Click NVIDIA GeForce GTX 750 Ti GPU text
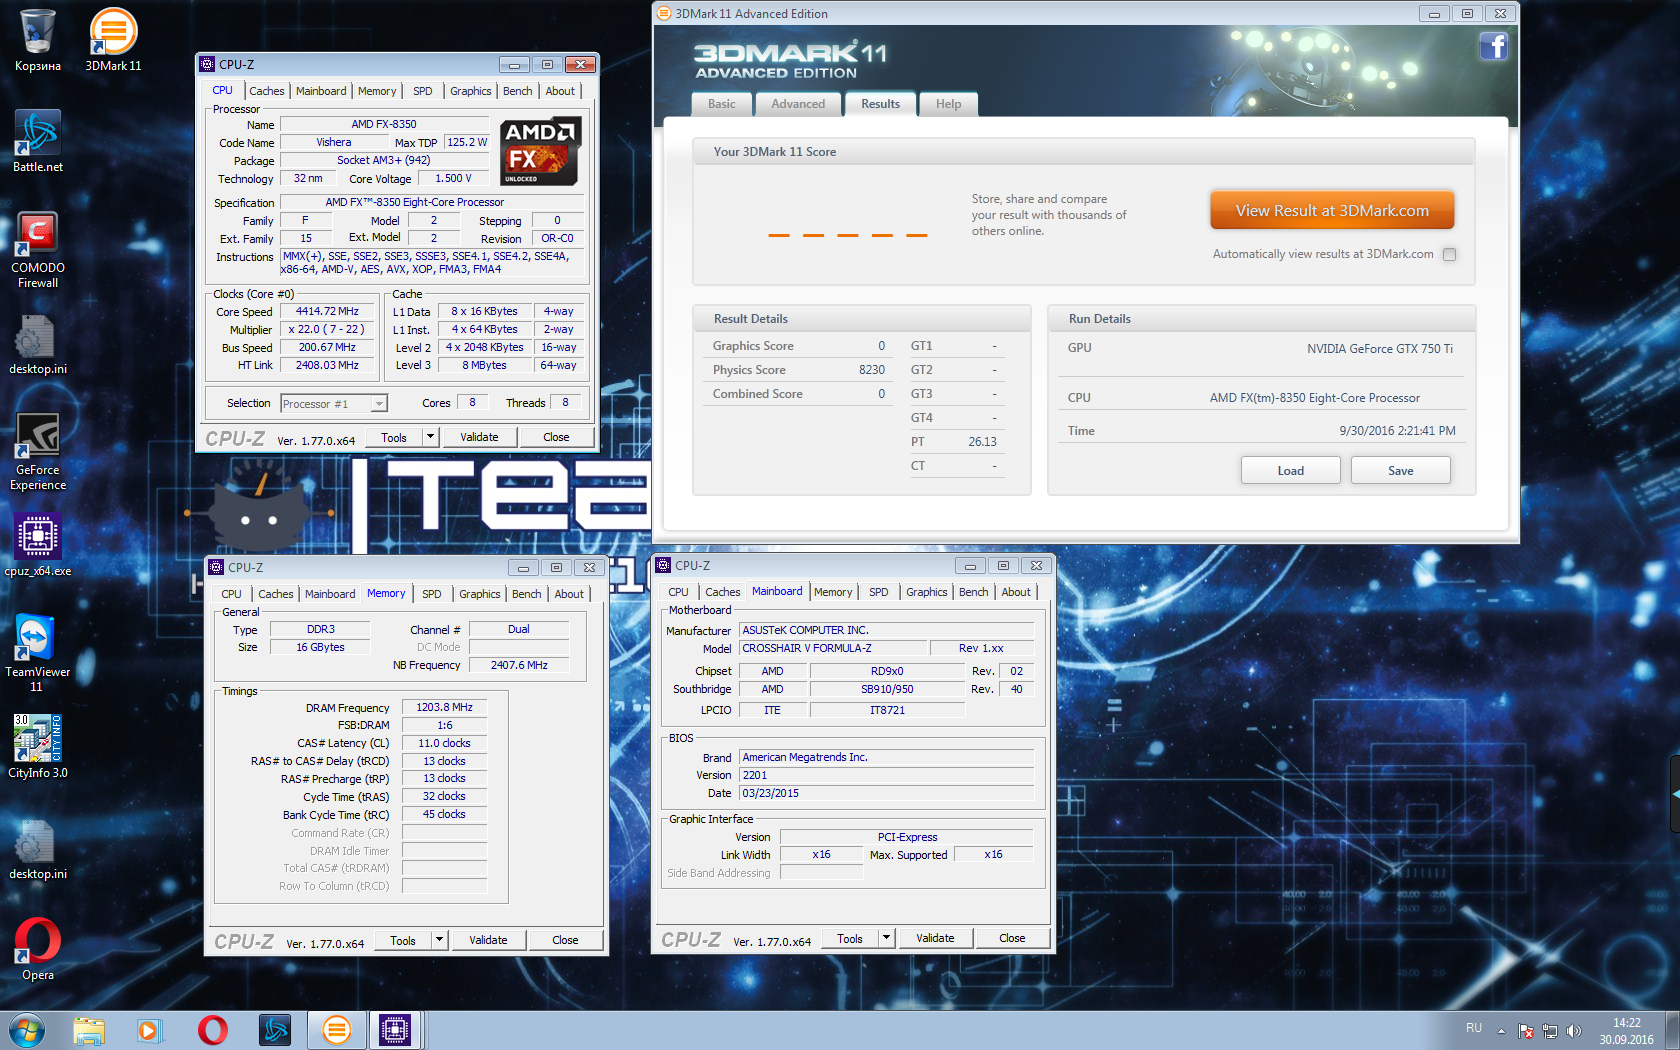The image size is (1680, 1050). click(1380, 349)
